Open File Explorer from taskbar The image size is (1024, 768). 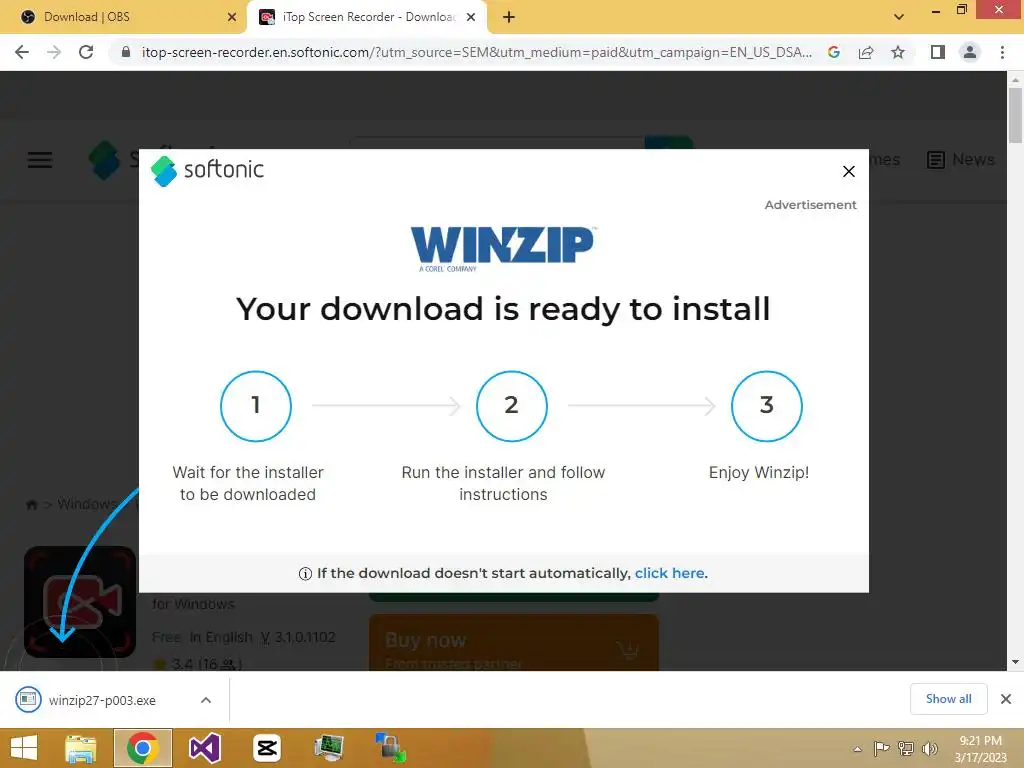coord(81,748)
